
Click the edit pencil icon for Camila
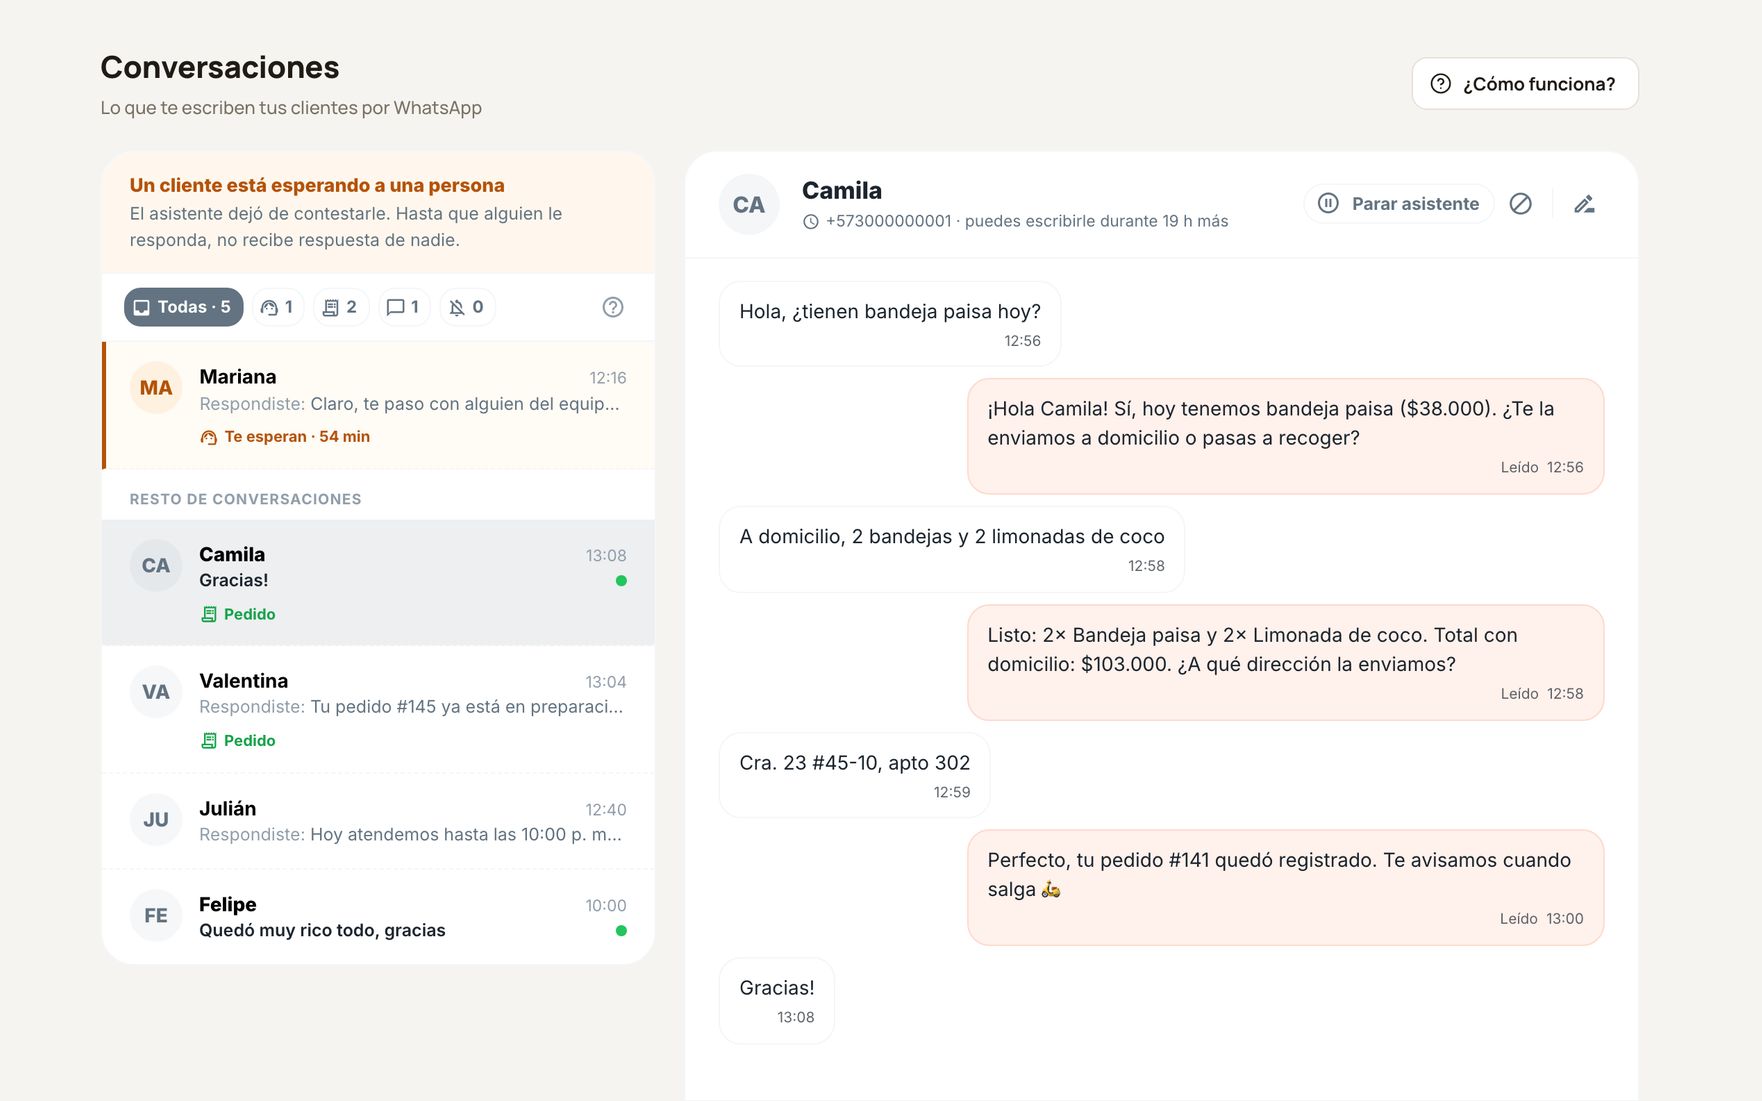pos(1584,204)
